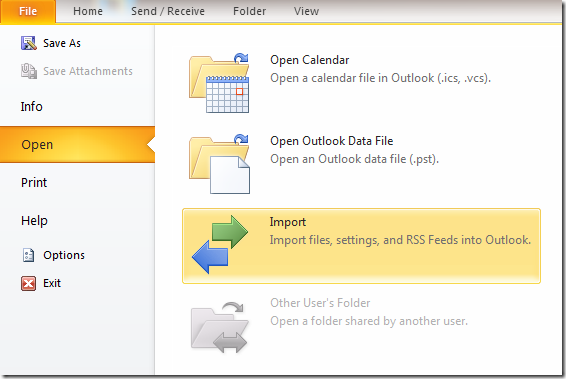Switch to the Home ribbon tab
Viewport: 566px width, 379px height.
point(88,11)
